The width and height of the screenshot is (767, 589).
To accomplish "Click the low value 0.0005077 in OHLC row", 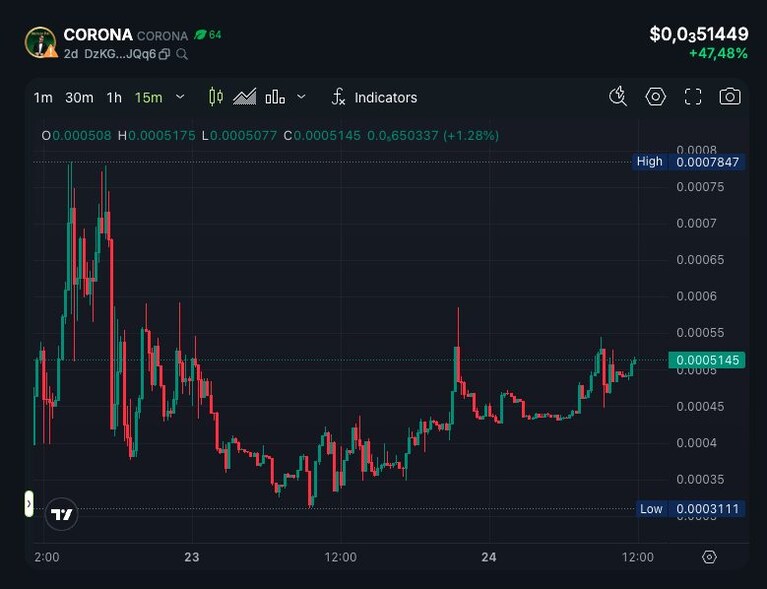I will [243, 136].
